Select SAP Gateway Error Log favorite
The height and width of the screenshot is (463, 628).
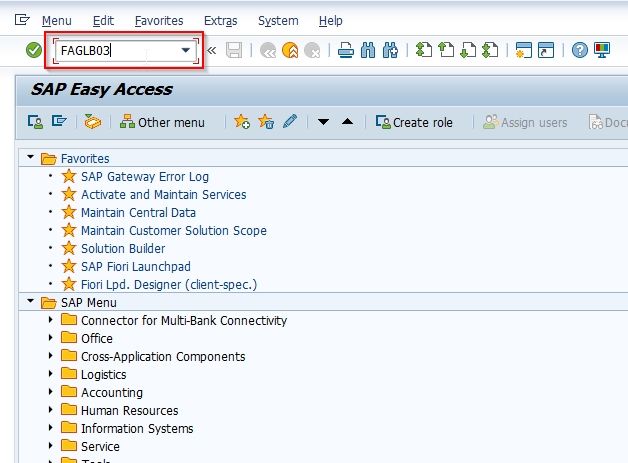pyautogui.click(x=145, y=177)
